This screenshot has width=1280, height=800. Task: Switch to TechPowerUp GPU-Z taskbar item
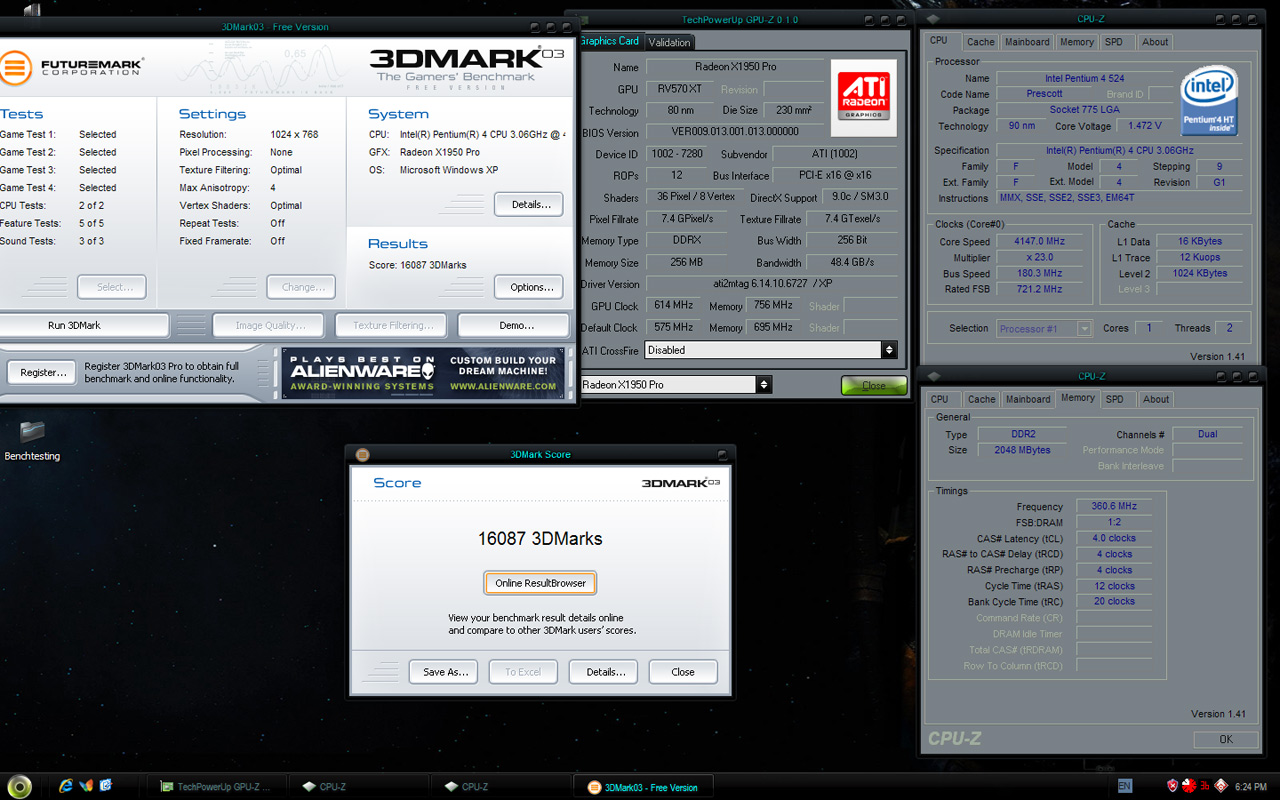[217, 787]
